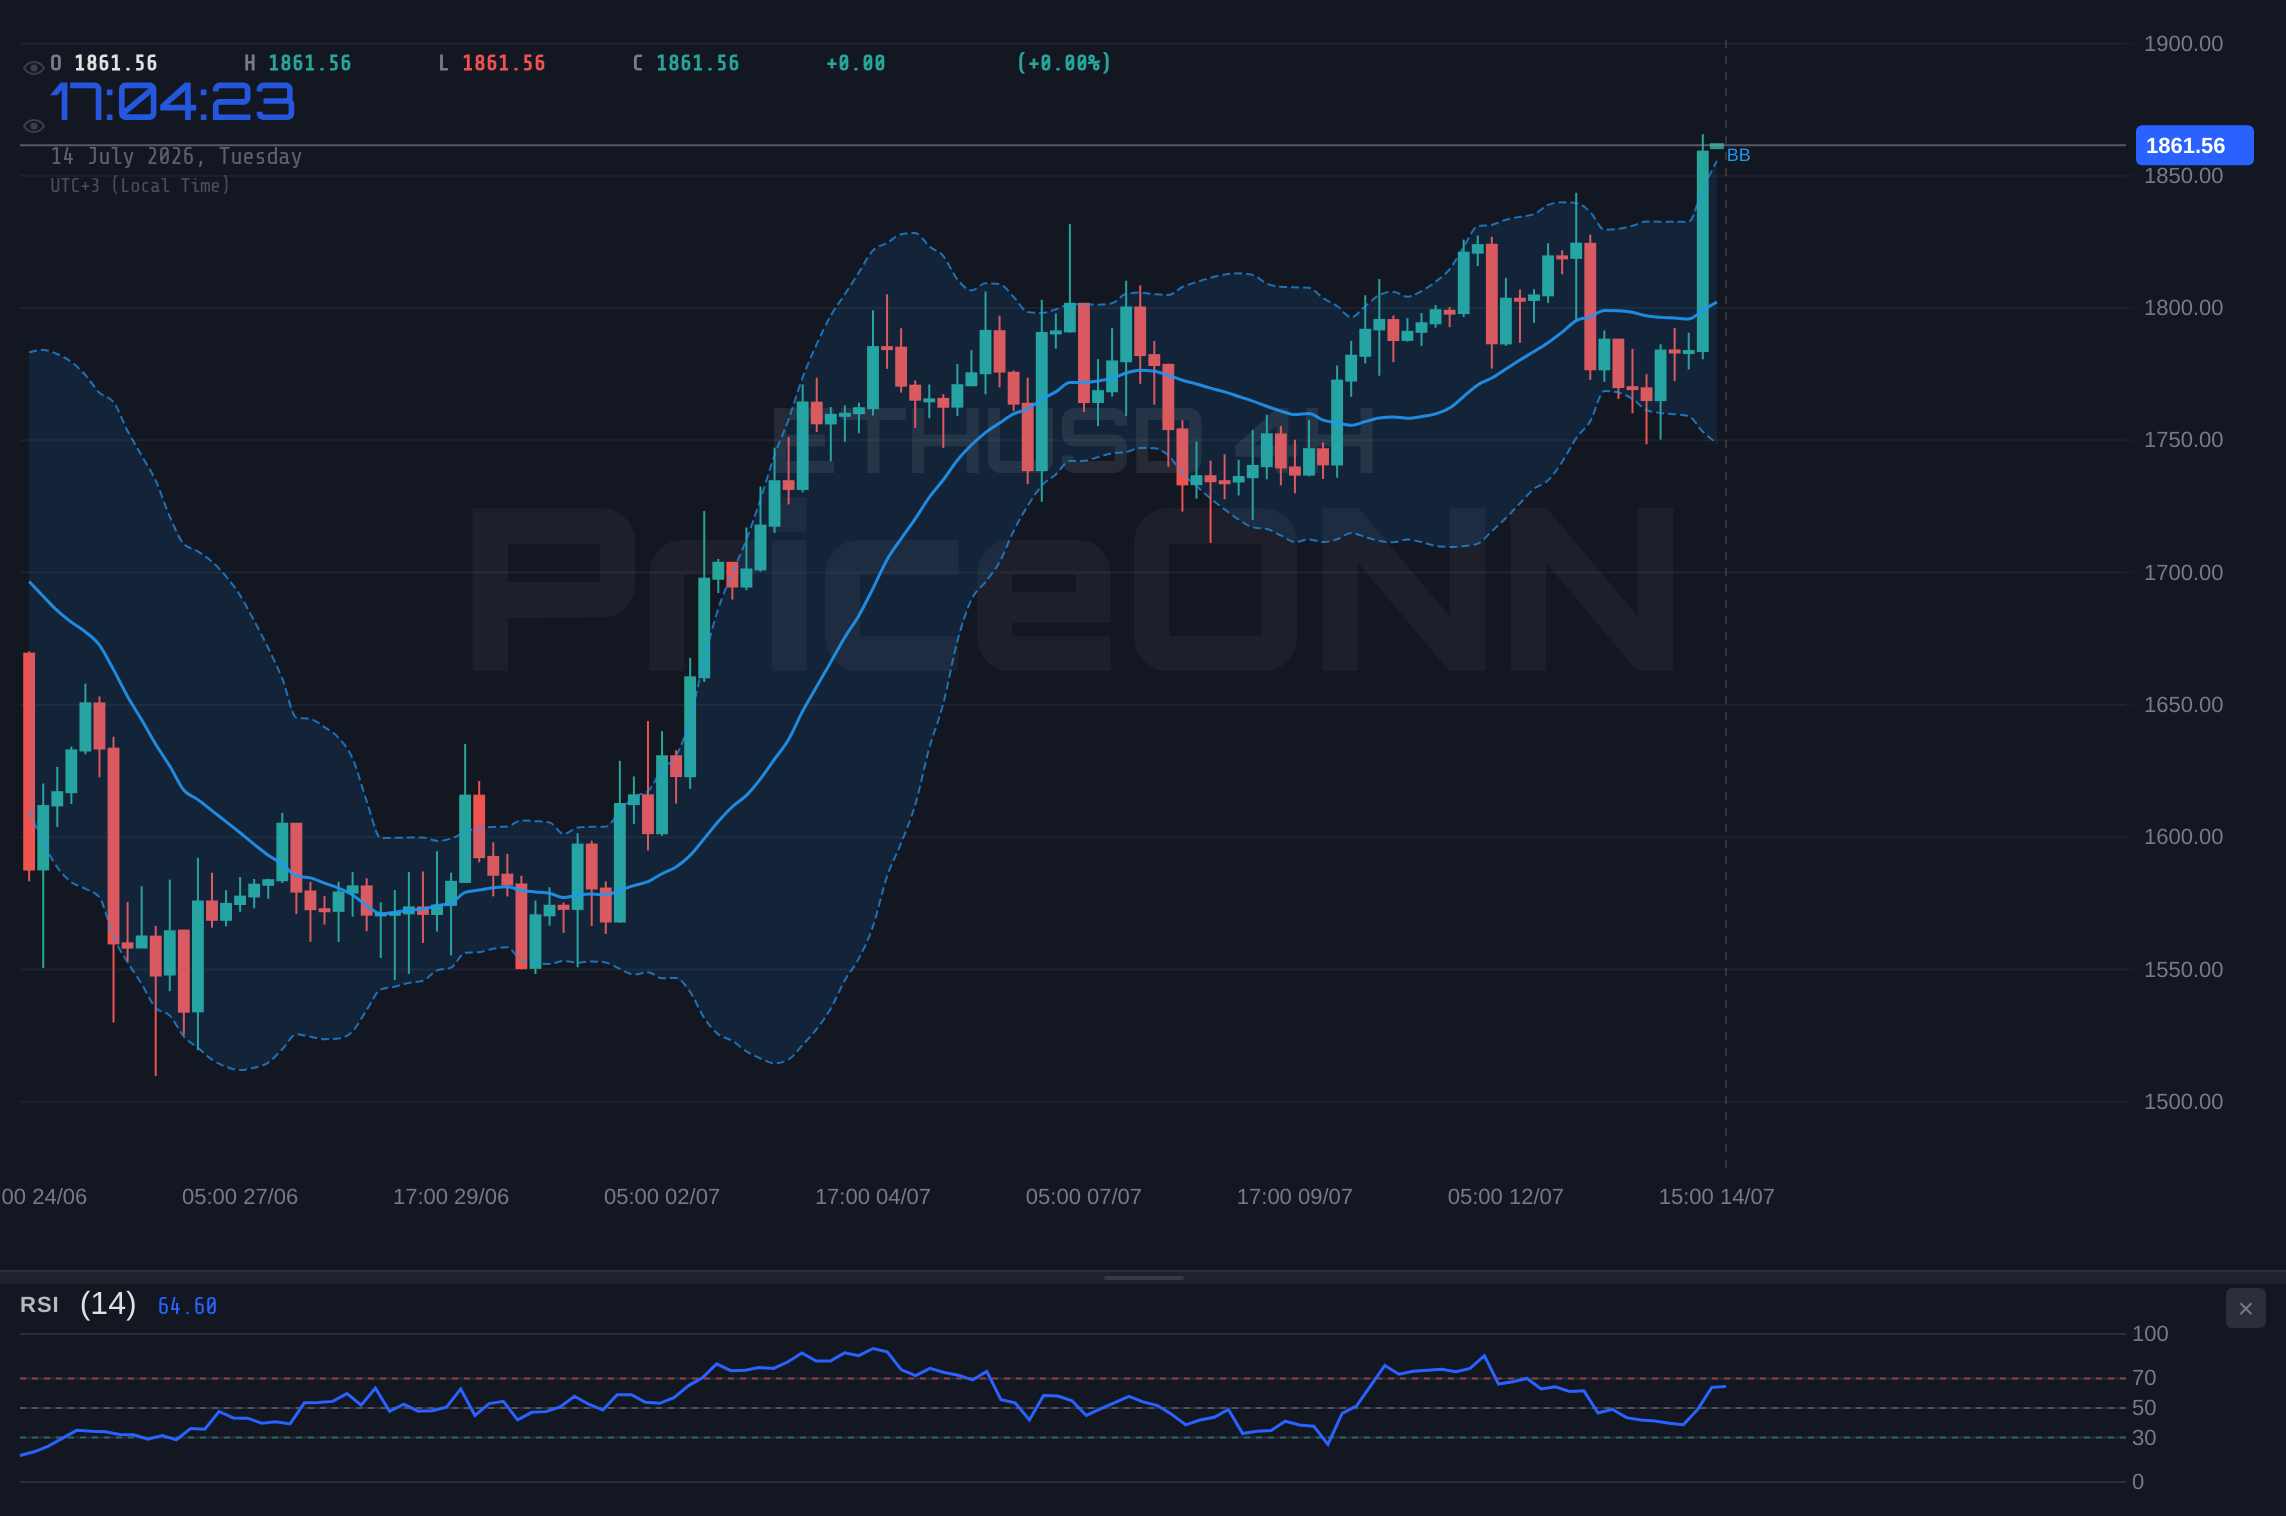Click the 05:00 02/07 time label
2286x1516 pixels.
662,1197
